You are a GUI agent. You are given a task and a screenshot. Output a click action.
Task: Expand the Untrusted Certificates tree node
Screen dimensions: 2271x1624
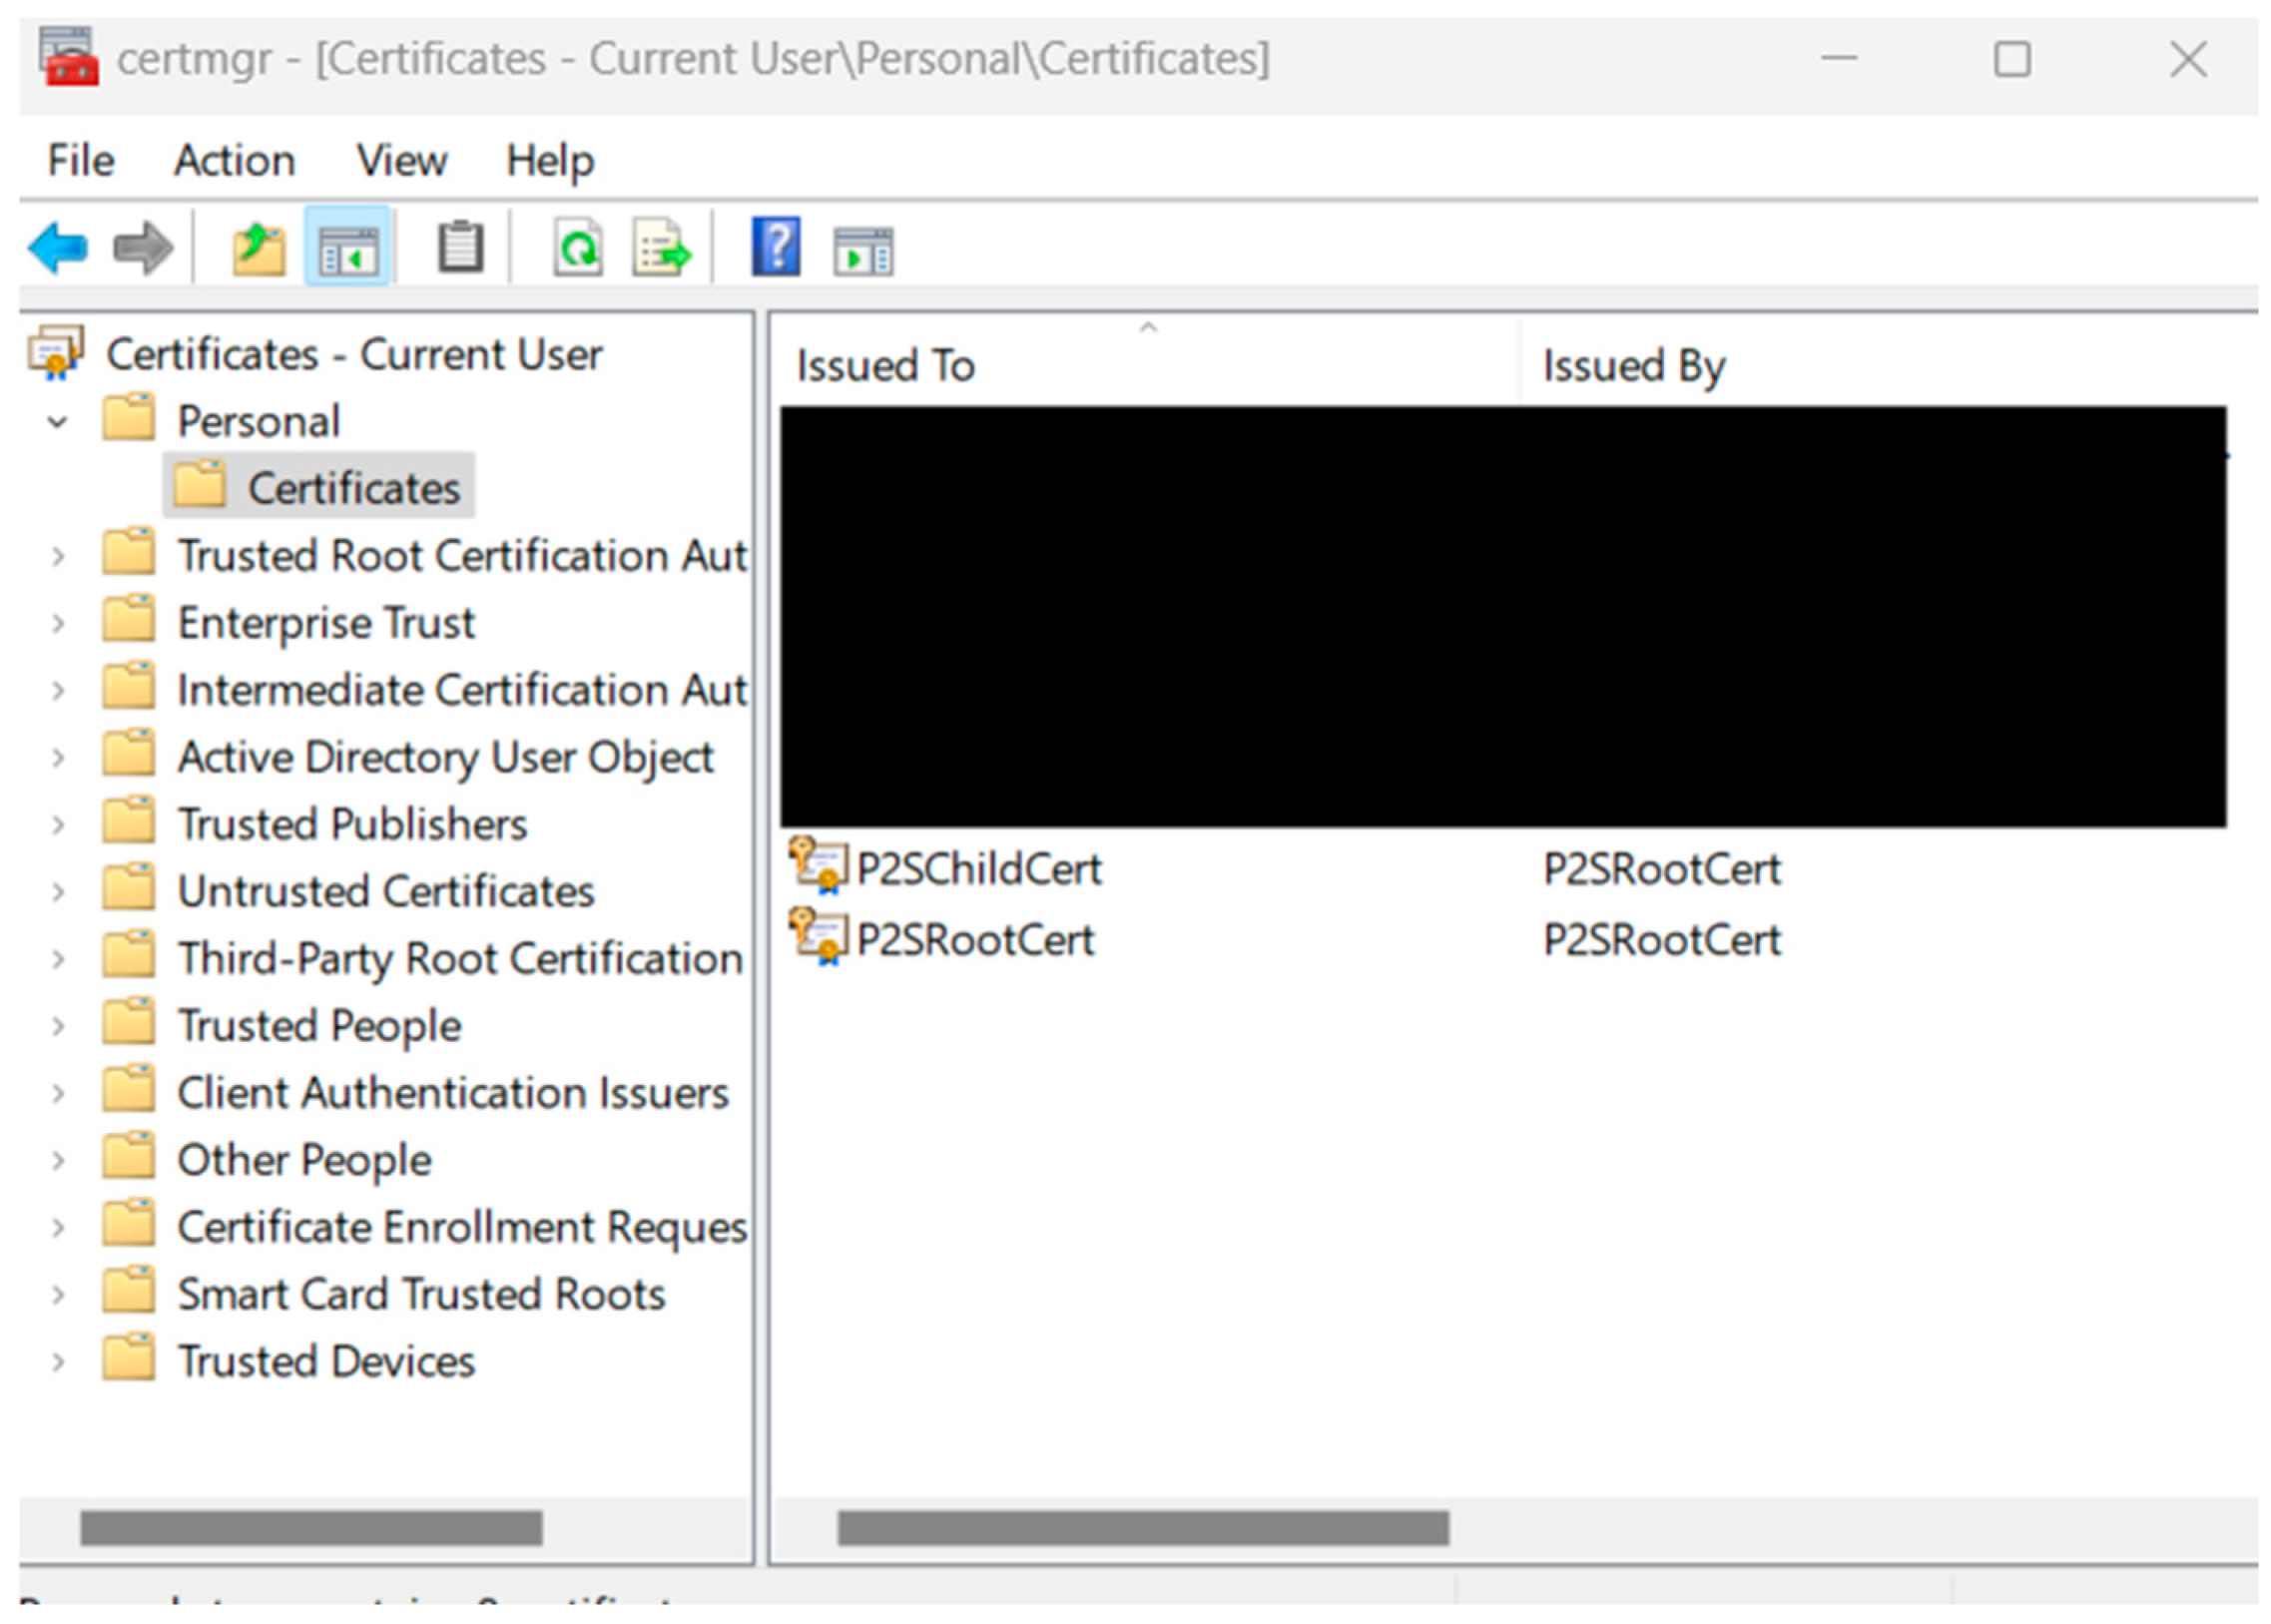click(58, 892)
